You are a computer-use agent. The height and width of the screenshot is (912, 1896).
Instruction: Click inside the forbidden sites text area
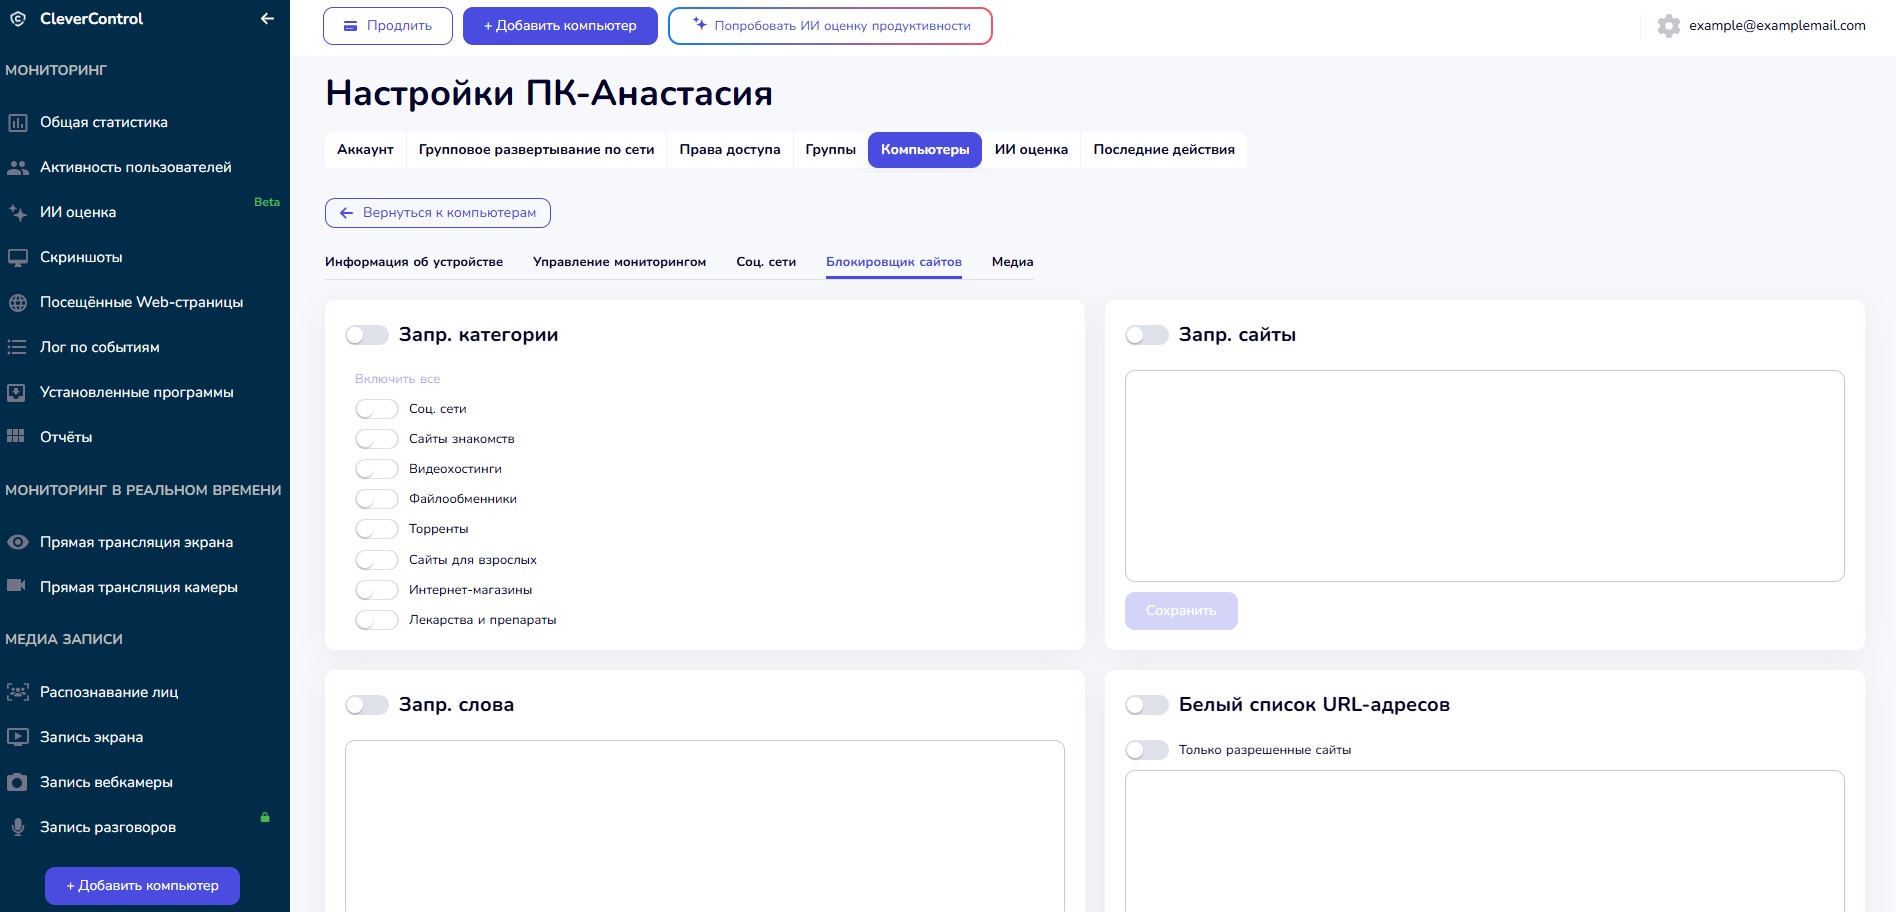click(1484, 476)
